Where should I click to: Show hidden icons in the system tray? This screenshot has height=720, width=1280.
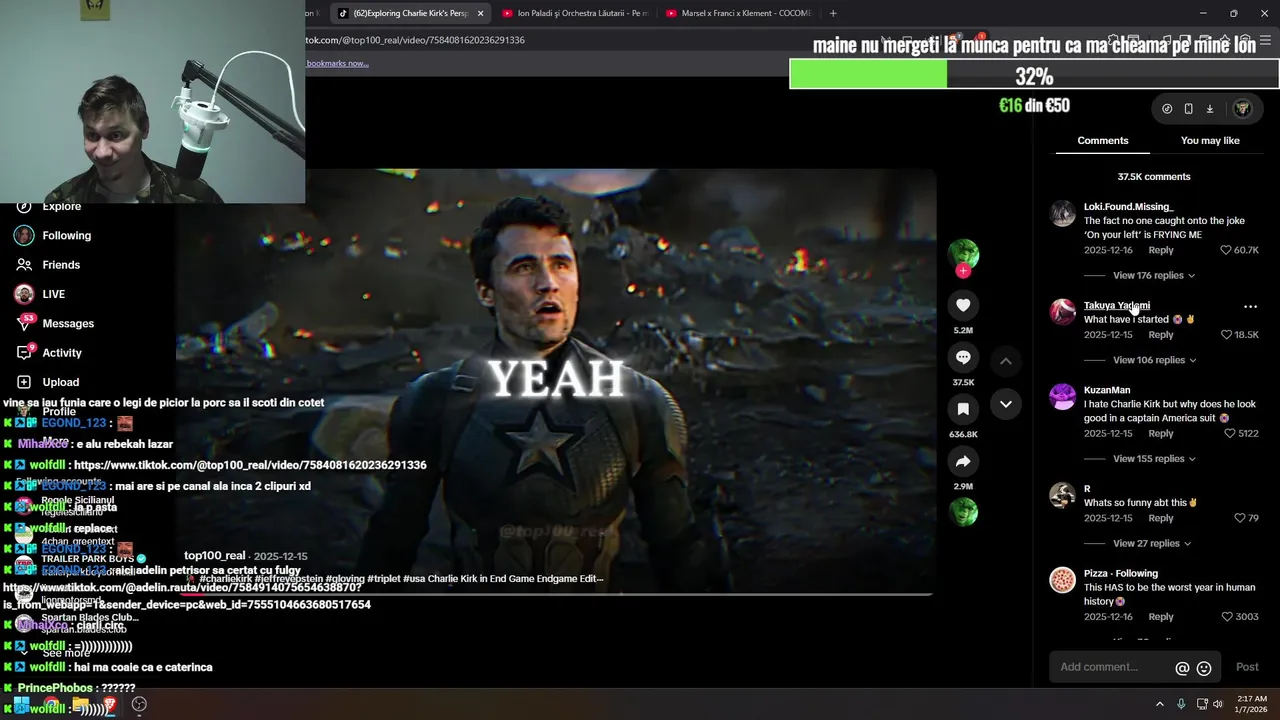[1160, 704]
